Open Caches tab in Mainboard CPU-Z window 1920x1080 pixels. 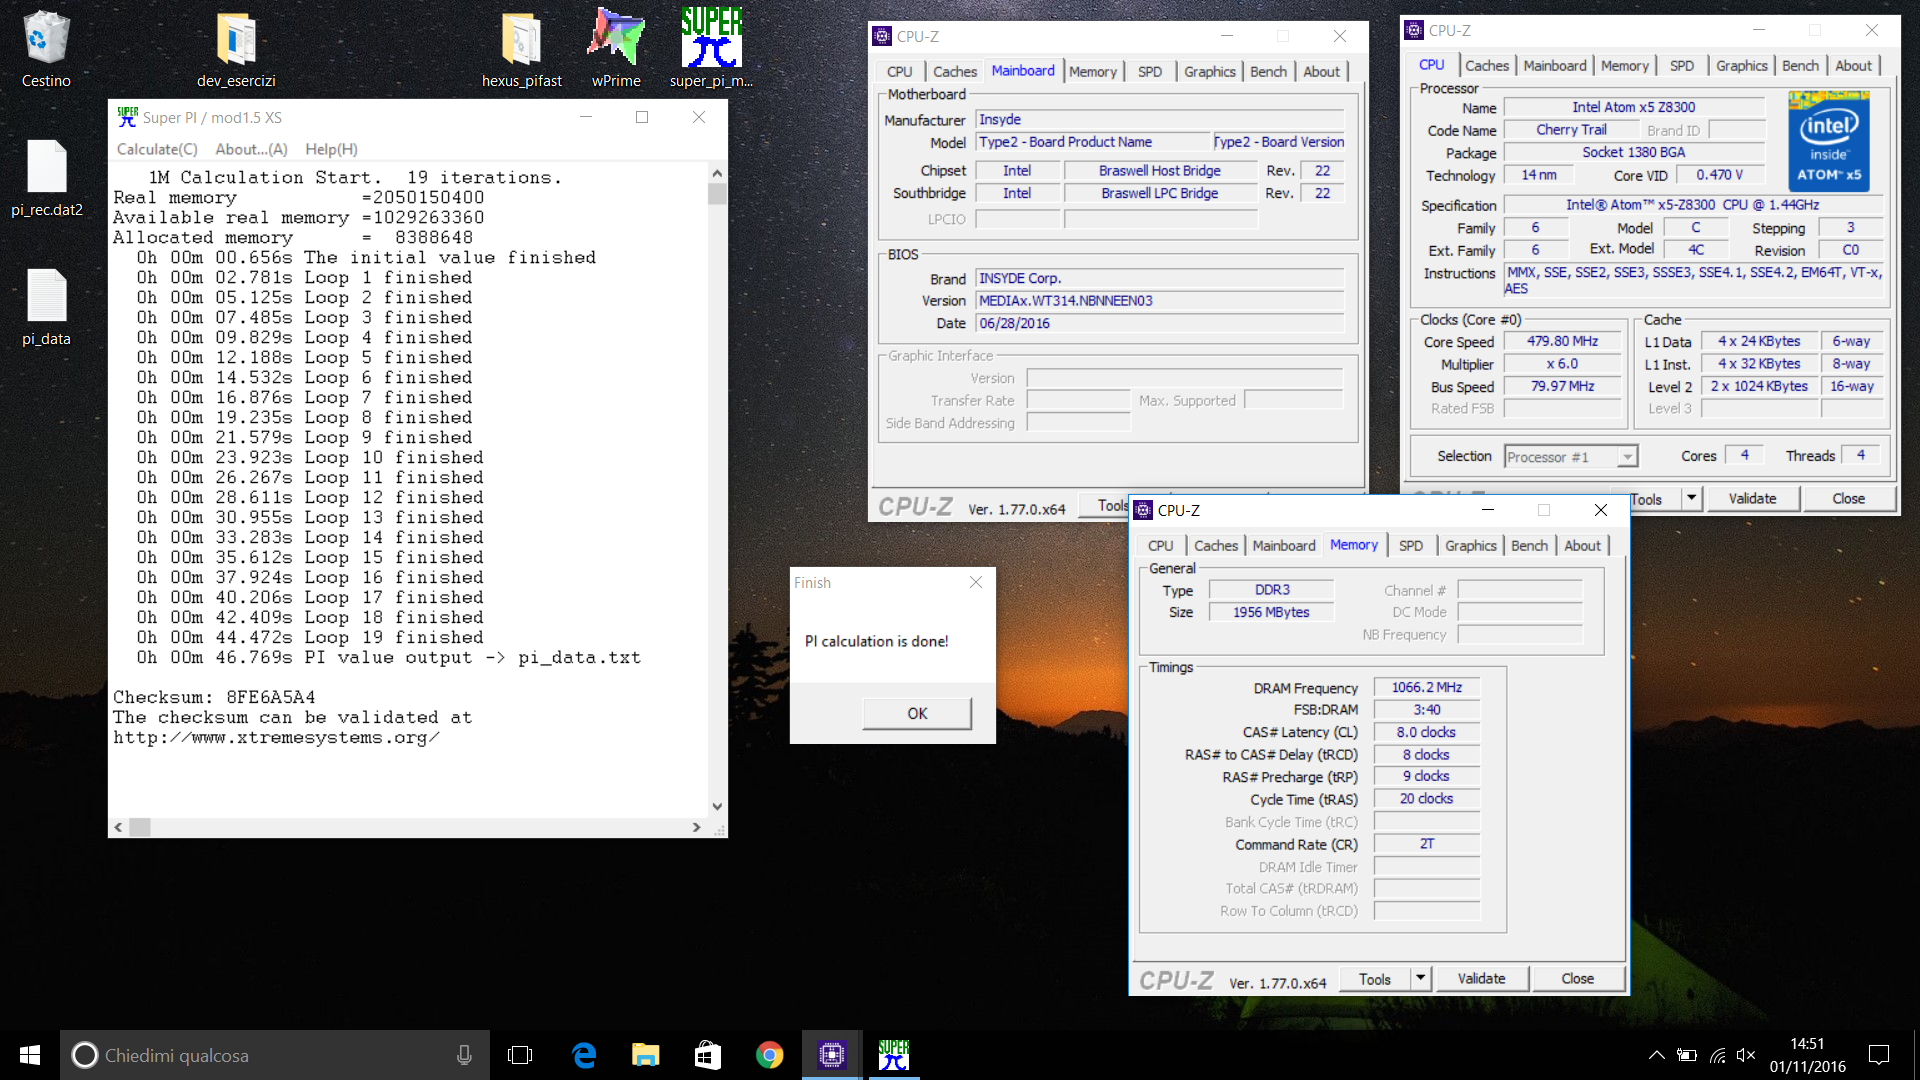coord(955,72)
